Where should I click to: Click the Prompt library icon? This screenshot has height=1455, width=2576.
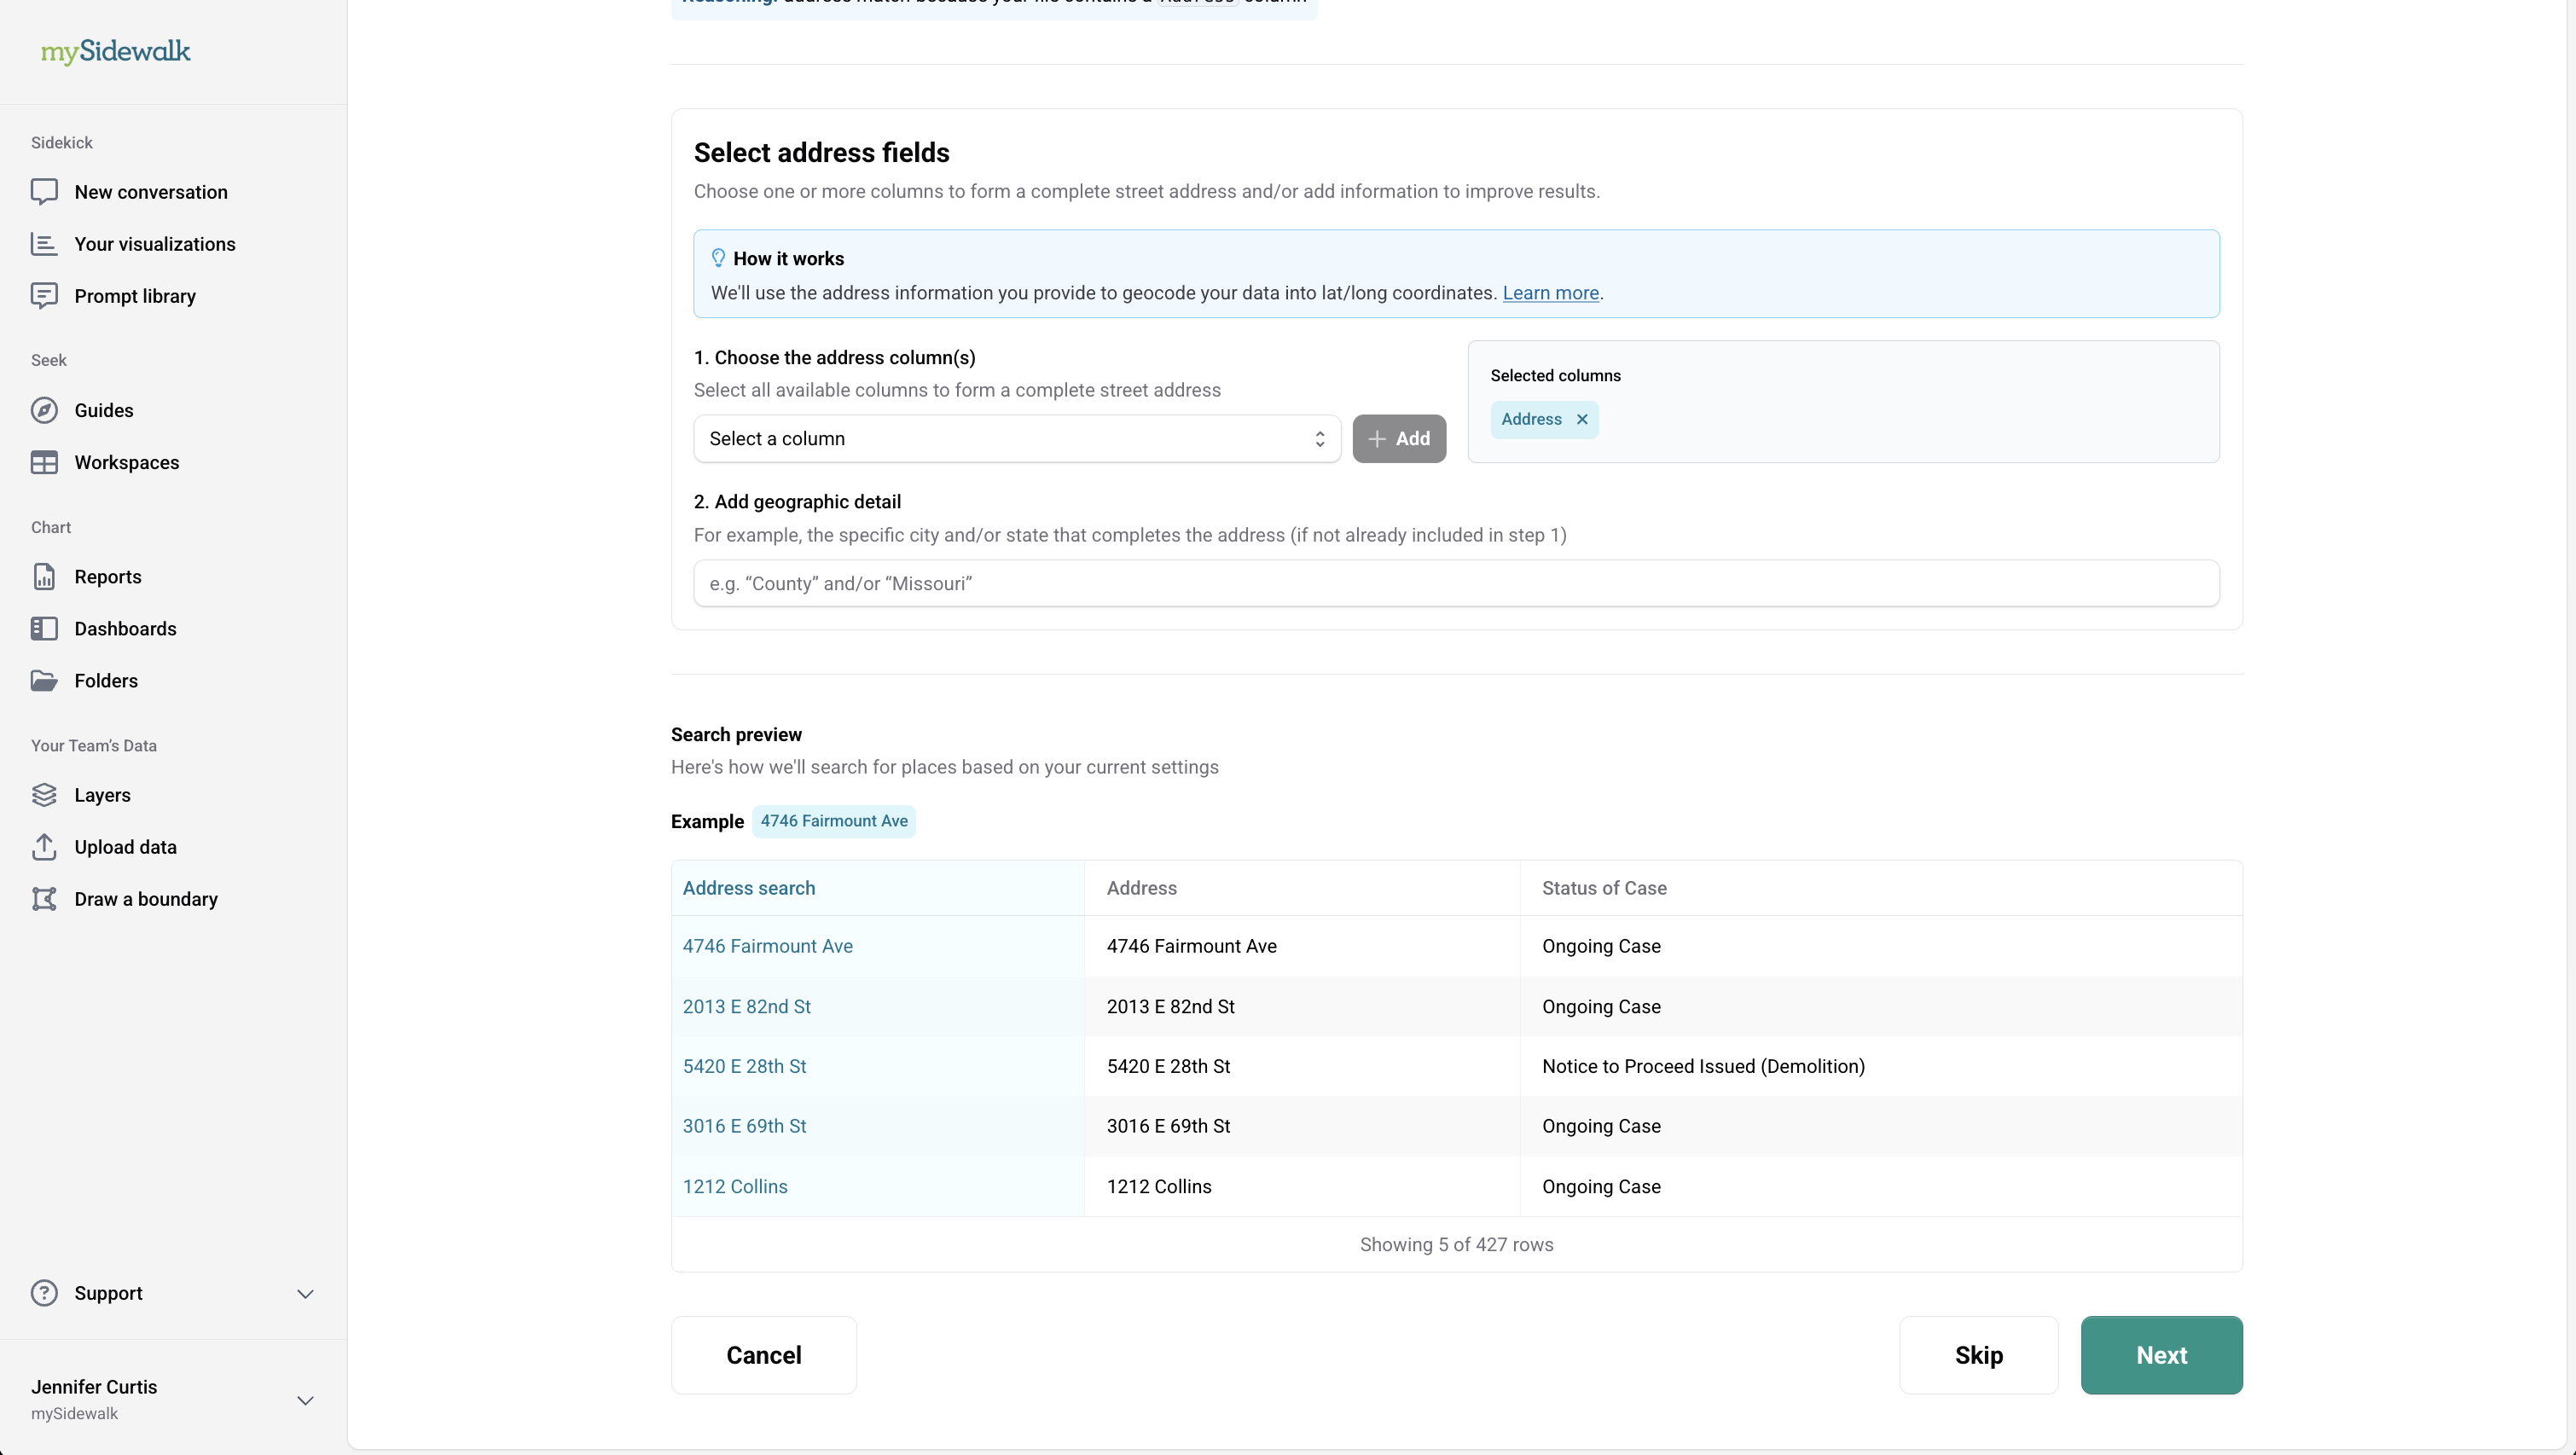click(x=44, y=296)
